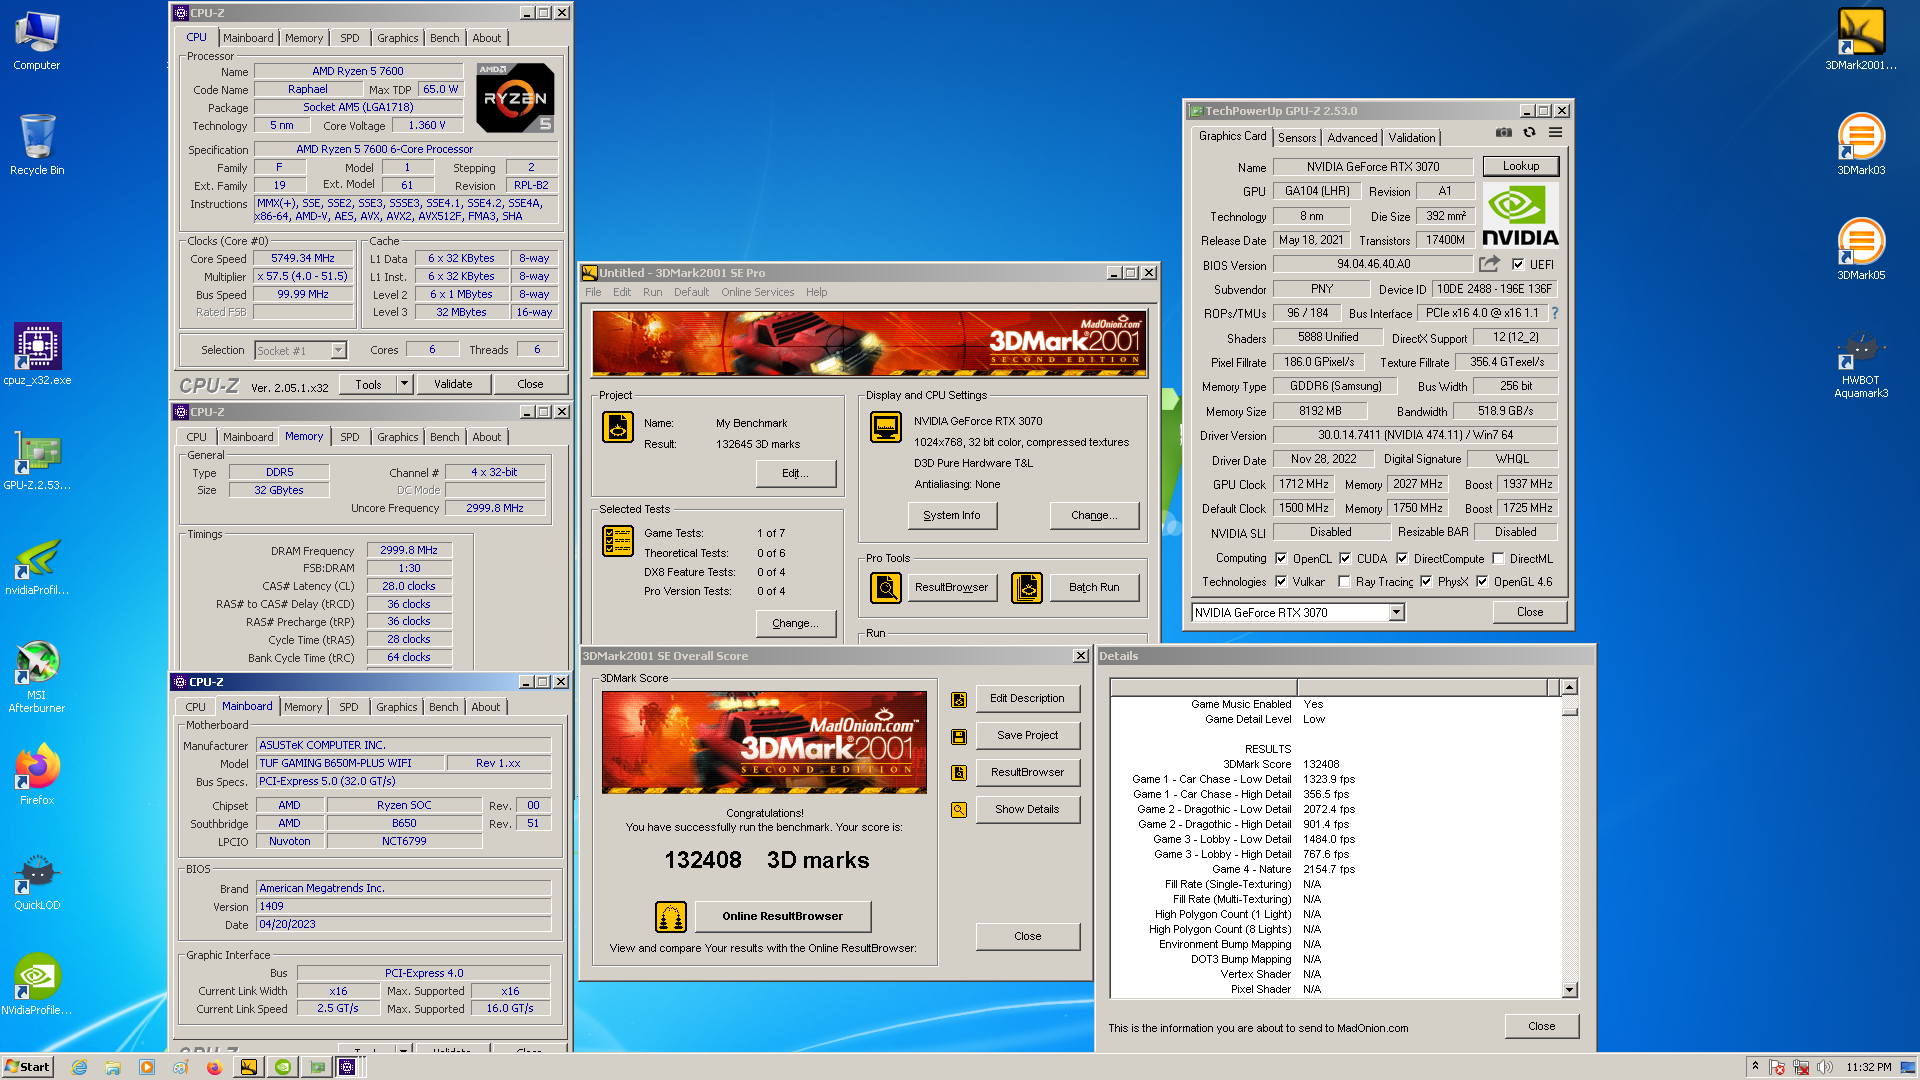Click the Edit Description icon
This screenshot has width=1920, height=1080.
point(958,699)
